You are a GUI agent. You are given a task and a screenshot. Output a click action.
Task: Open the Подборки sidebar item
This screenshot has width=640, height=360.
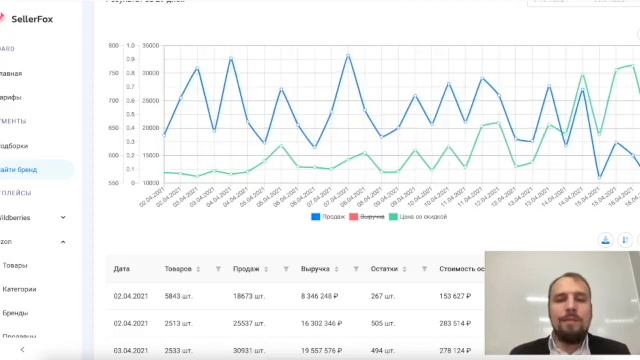pyautogui.click(x=14, y=146)
